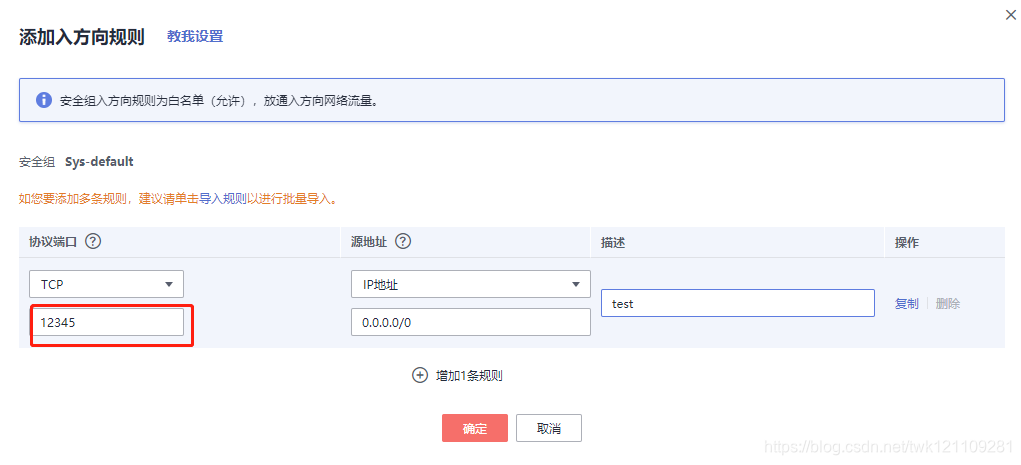Screen dimensions: 1021x465
Task: Open the IP地址 source type dropdown
Action: click(x=471, y=284)
